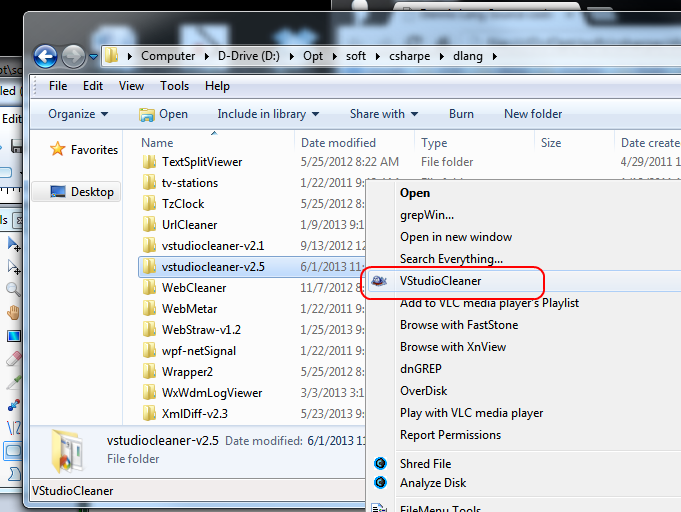Select Computer in the breadcrumb path

[x=168, y=56]
